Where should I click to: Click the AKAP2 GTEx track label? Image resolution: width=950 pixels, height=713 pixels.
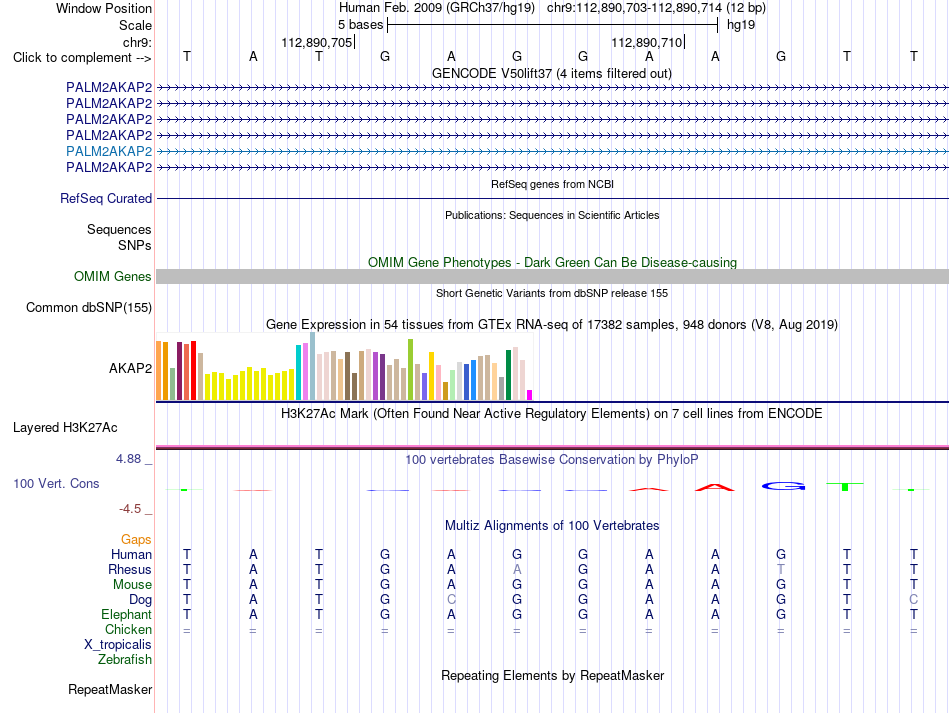click(130, 368)
